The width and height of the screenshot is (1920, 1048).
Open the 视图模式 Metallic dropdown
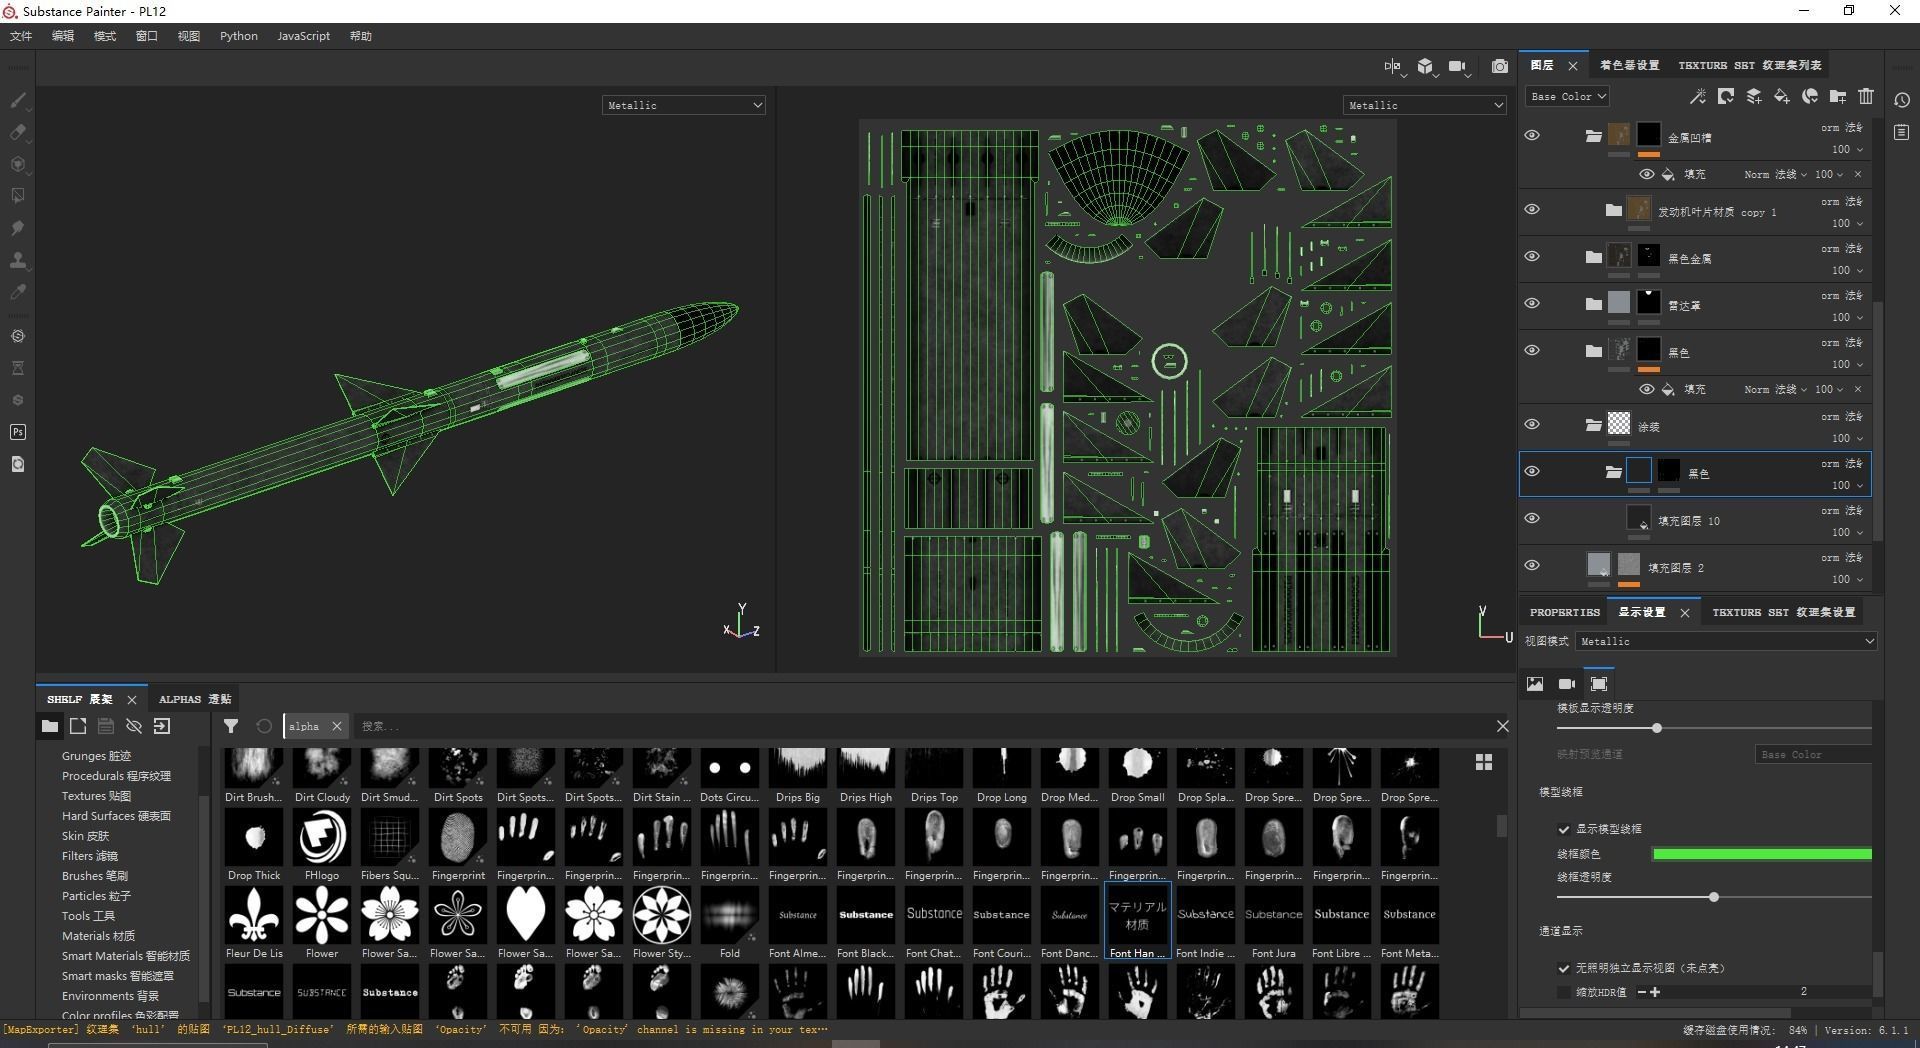pos(1726,641)
